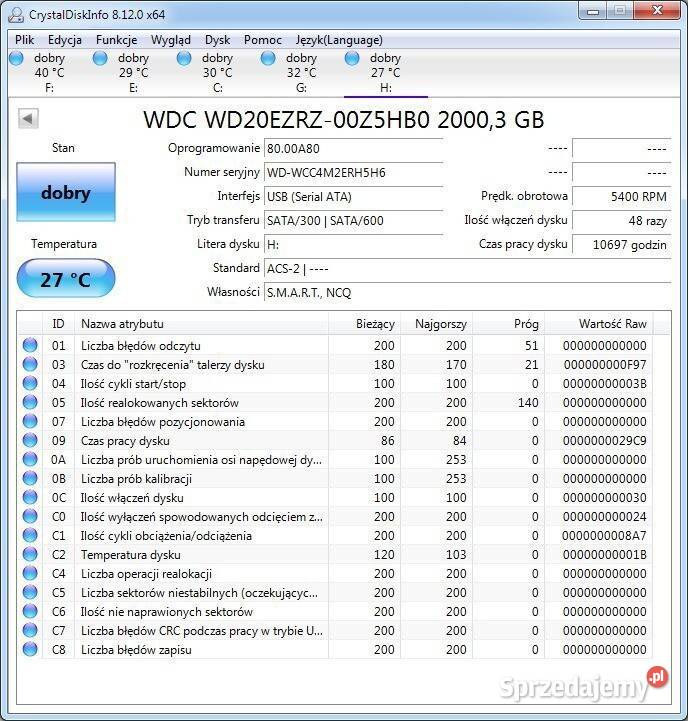This screenshot has height=721, width=688.
Task: Click status orb for attribute 03
Action: (30, 364)
